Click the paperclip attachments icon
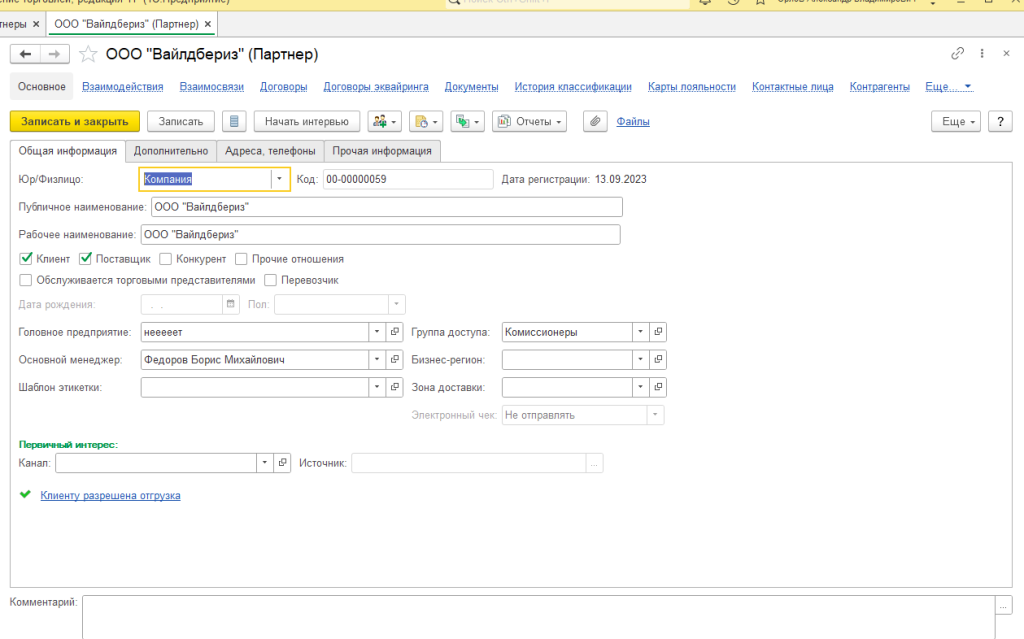Screen dimensions: 1024x639 [x=595, y=122]
